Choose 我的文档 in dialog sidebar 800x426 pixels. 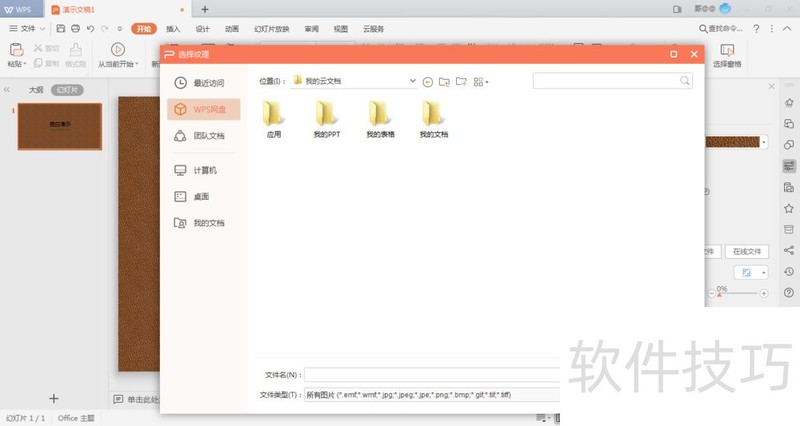204,223
